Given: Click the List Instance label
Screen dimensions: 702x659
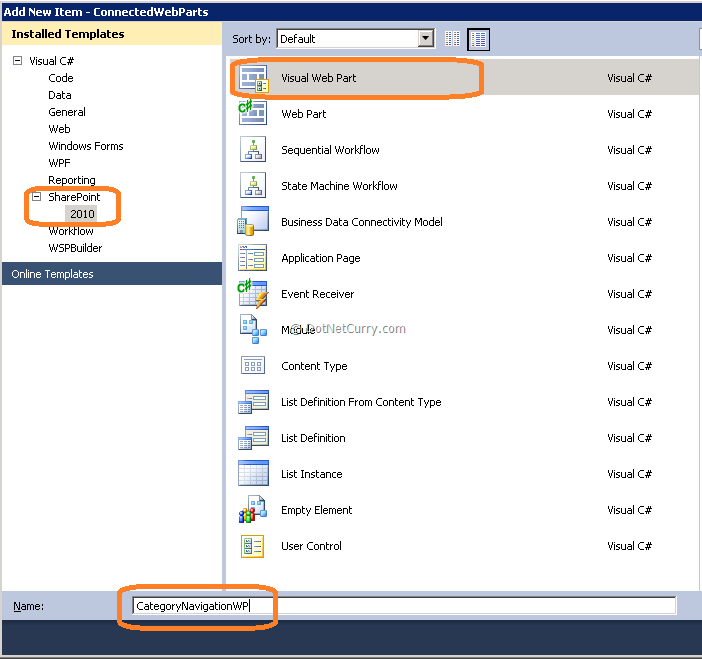Looking at the screenshot, I should coord(311,474).
